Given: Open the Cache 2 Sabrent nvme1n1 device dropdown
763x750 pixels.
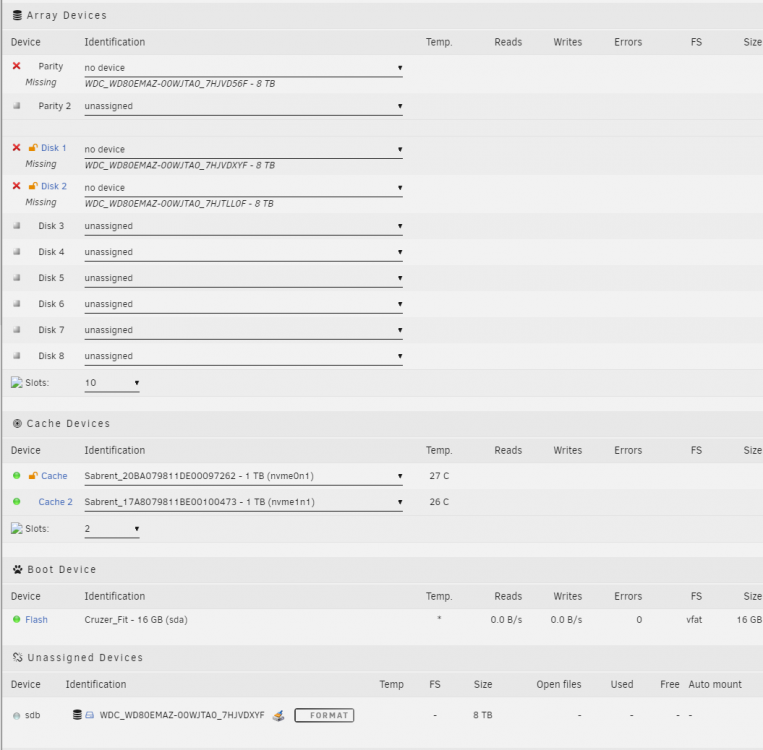Looking at the screenshot, I should 243,502.
